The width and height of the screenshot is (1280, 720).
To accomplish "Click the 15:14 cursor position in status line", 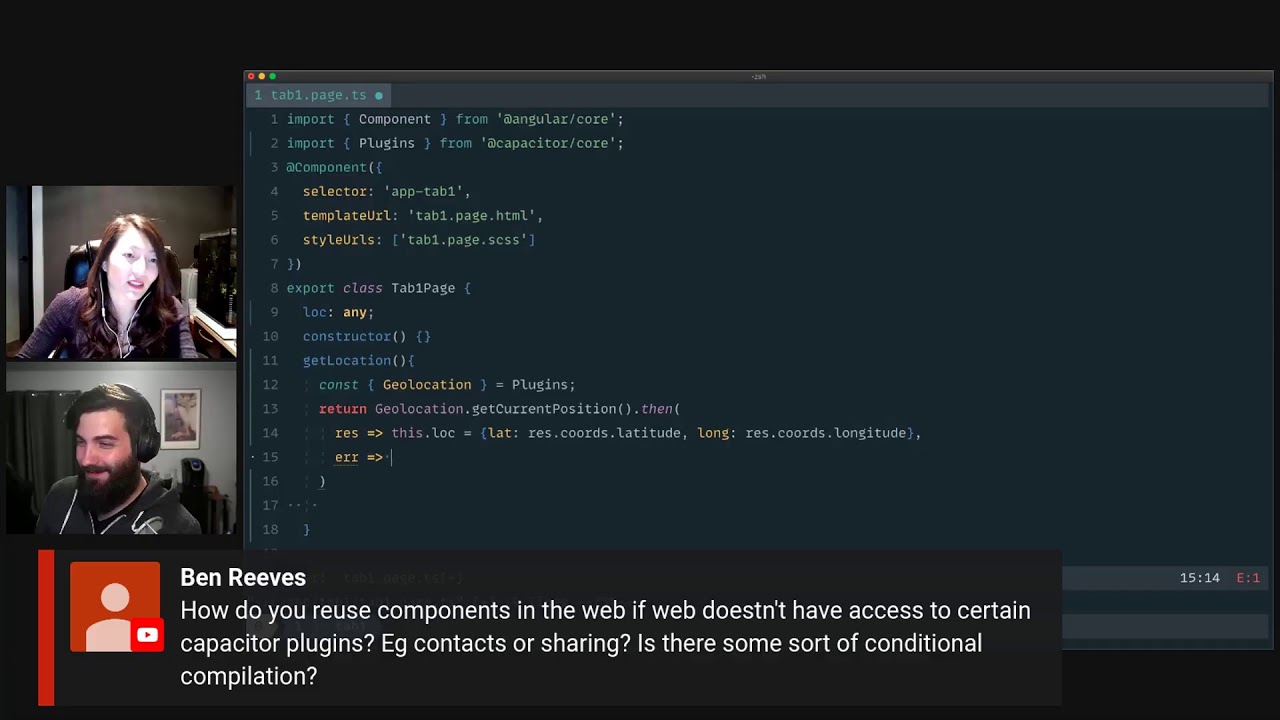I will [1199, 578].
